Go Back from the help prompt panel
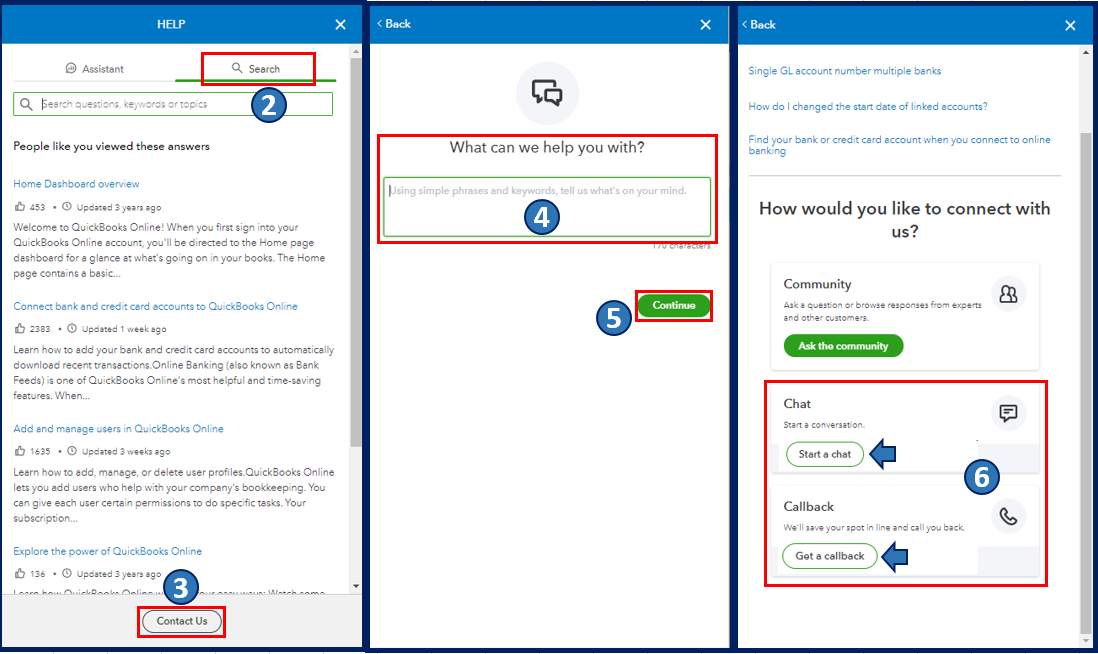Image resolution: width=1098 pixels, height=654 pixels. click(x=394, y=24)
